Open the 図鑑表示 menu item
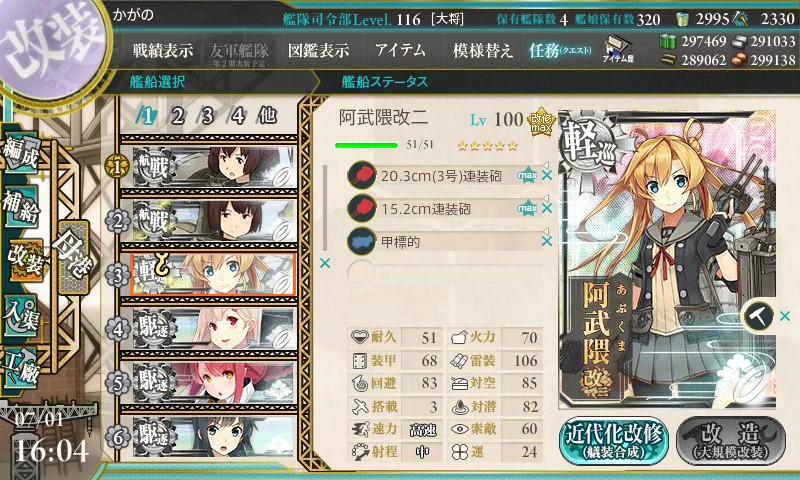This screenshot has height=480, width=800. pos(318,50)
